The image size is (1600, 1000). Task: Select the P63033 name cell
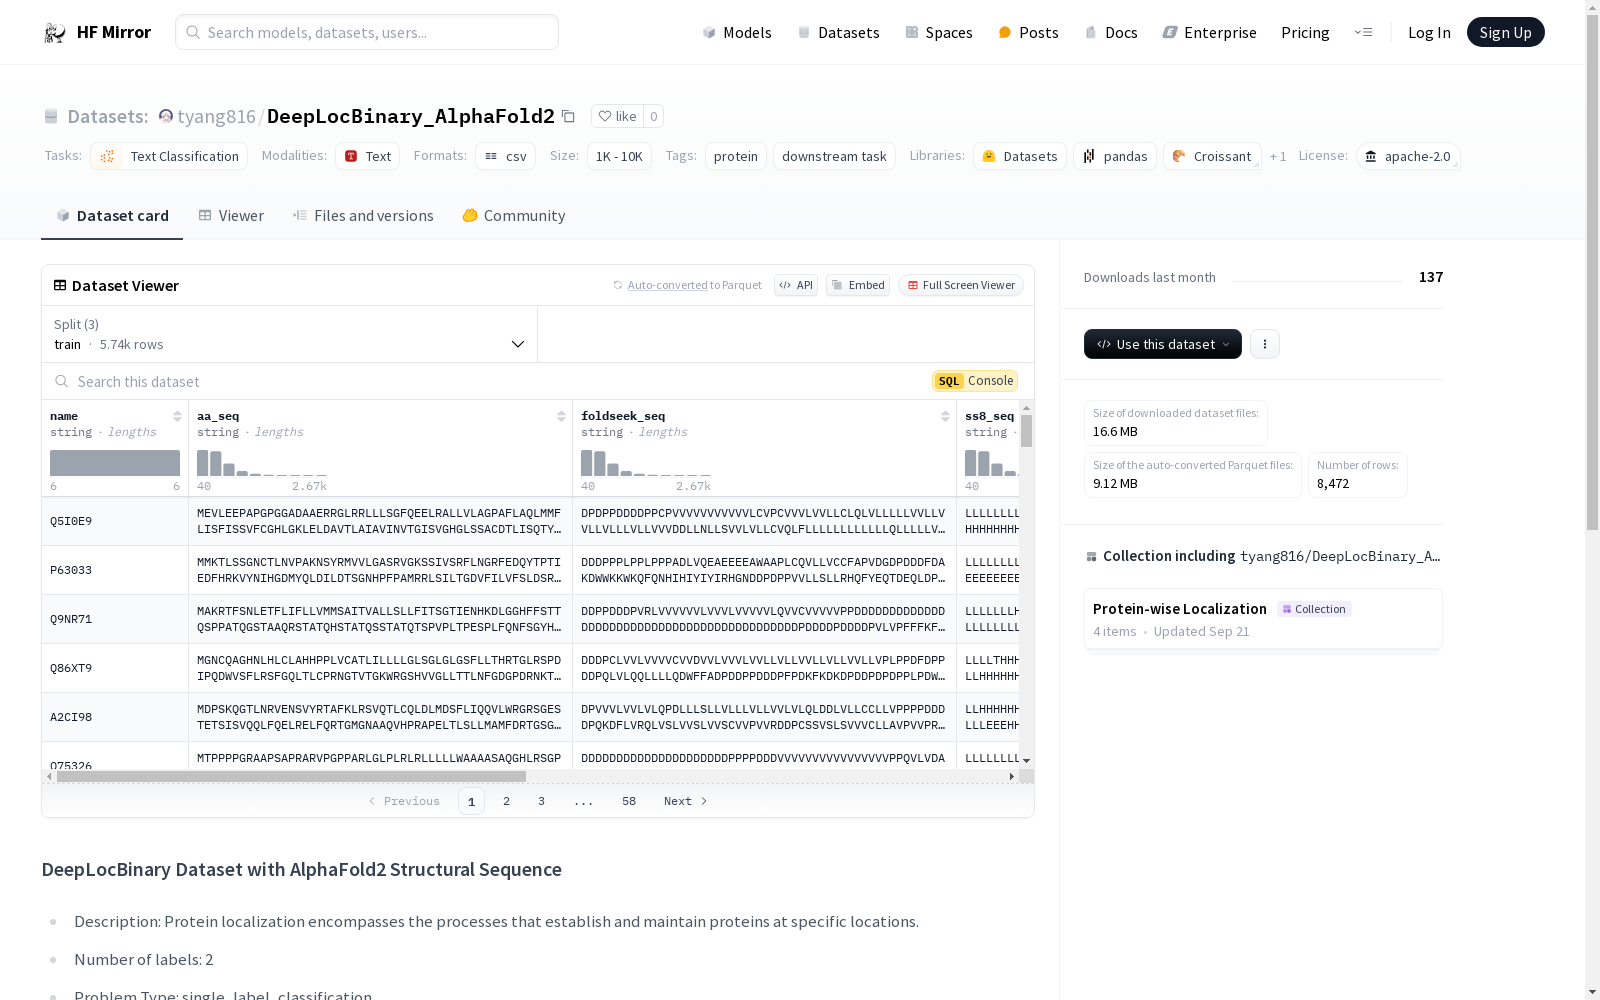[x=115, y=570]
